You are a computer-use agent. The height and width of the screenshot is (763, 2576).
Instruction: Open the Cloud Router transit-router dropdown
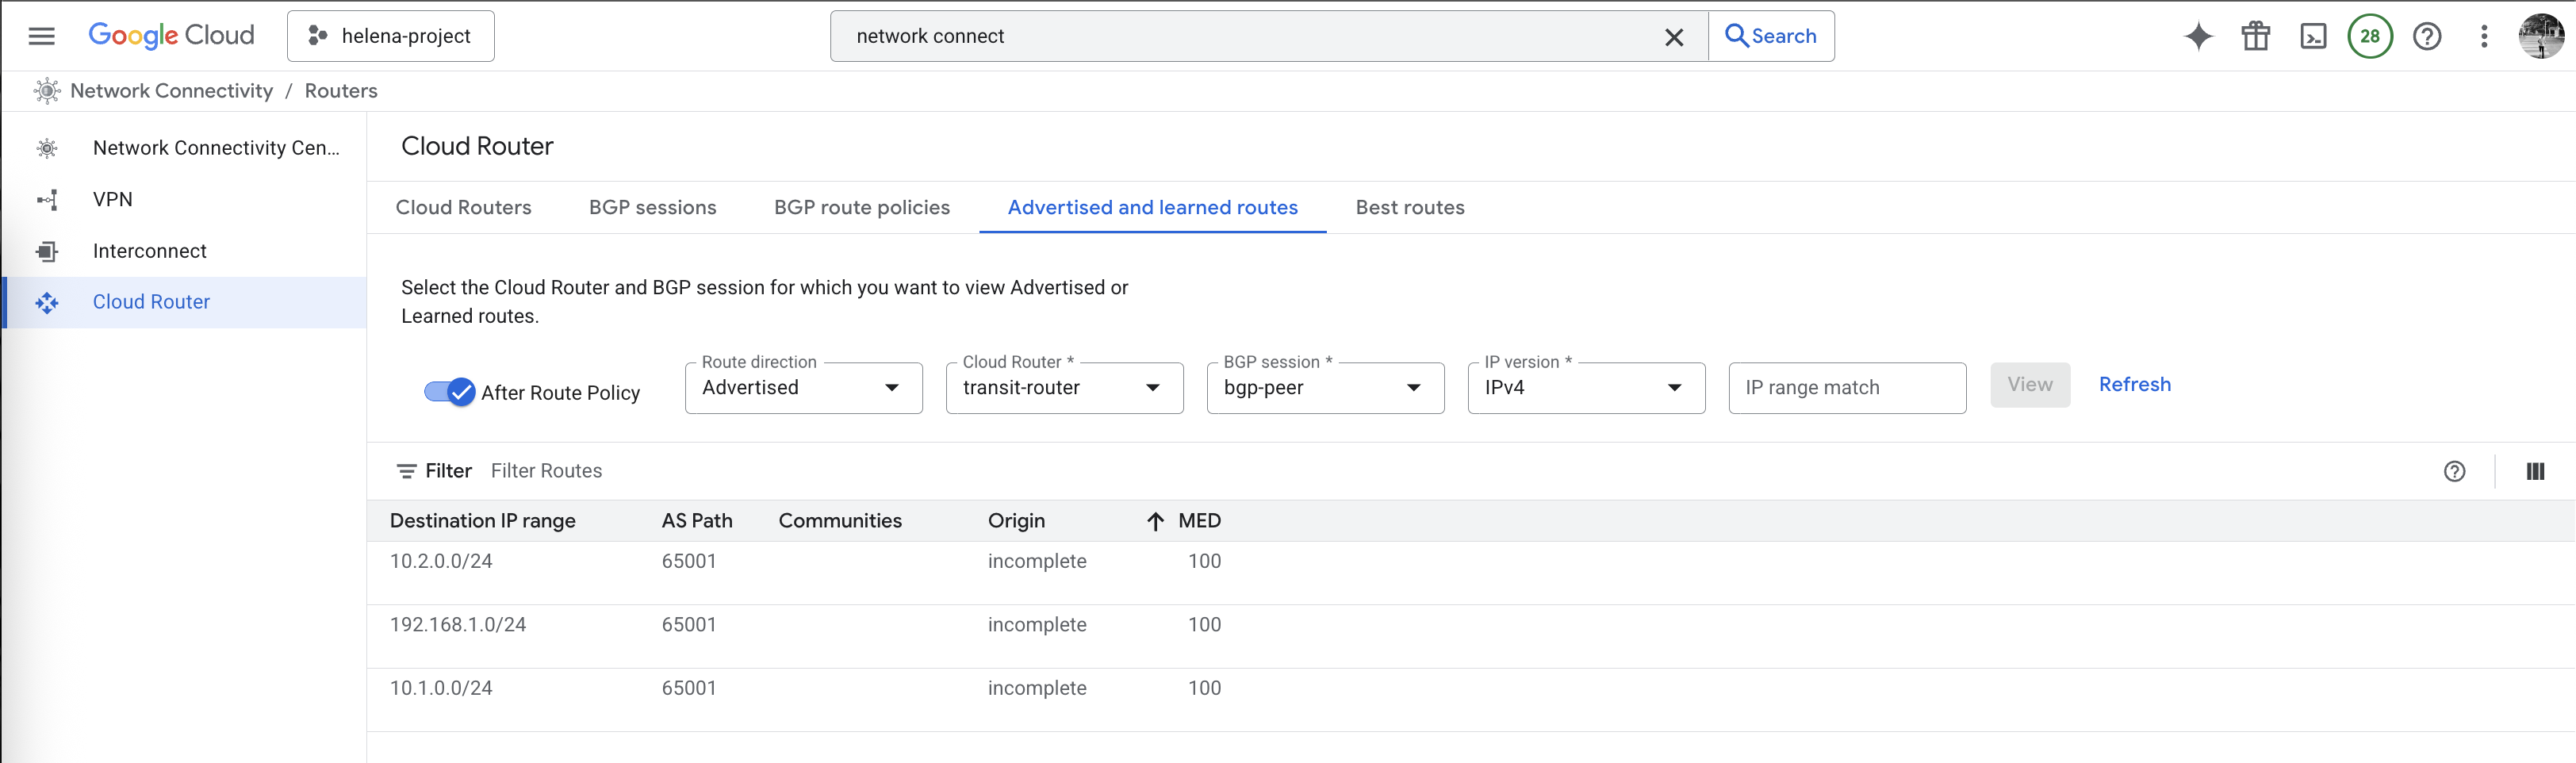click(x=1064, y=388)
